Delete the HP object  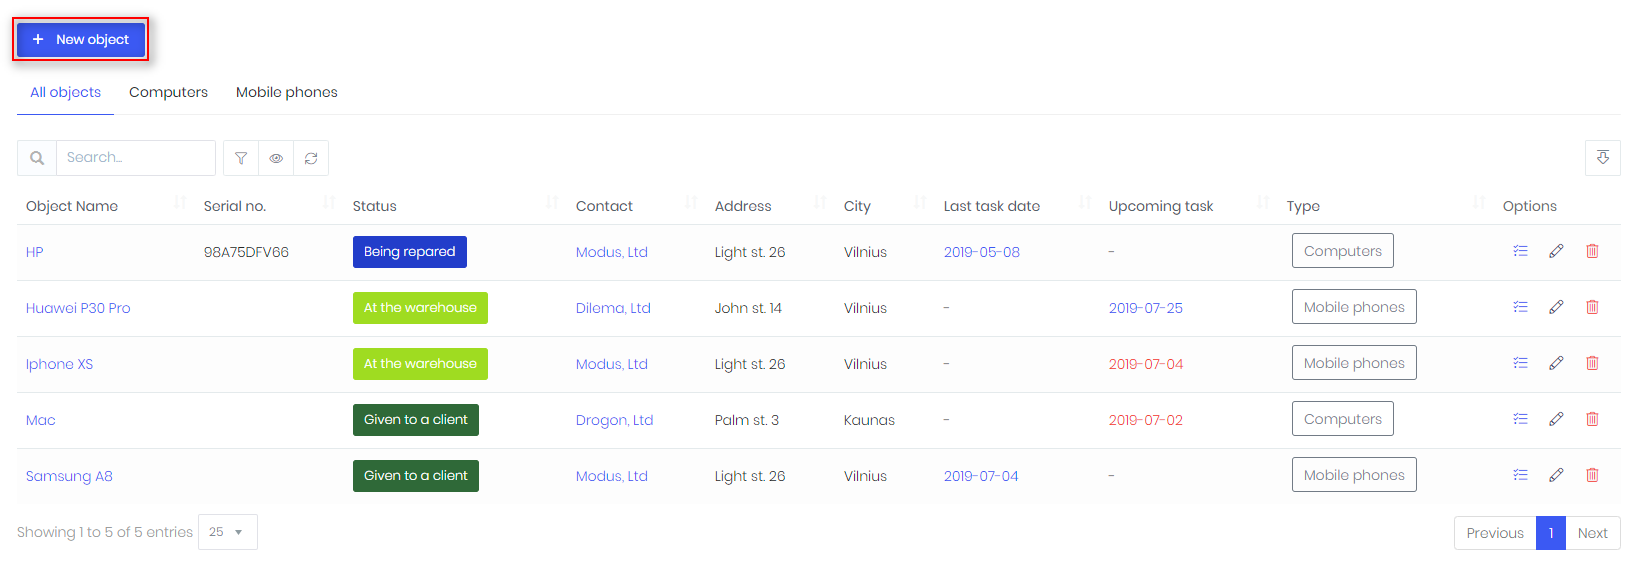(1592, 251)
